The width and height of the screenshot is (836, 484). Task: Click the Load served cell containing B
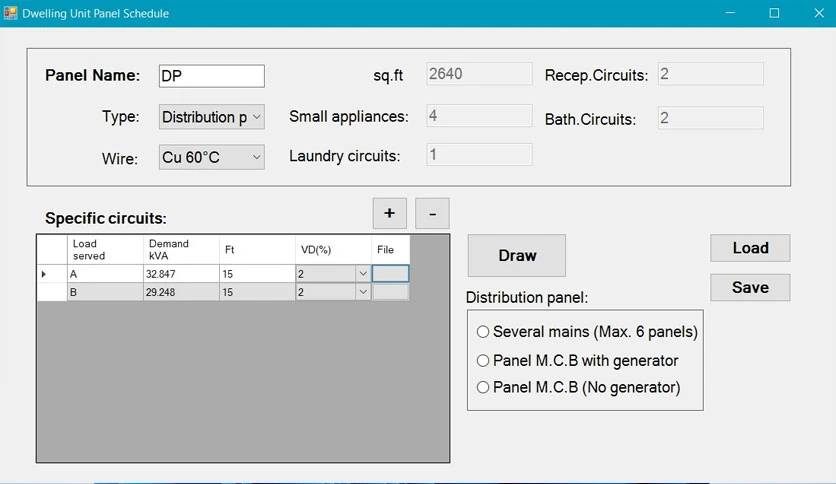(x=105, y=292)
